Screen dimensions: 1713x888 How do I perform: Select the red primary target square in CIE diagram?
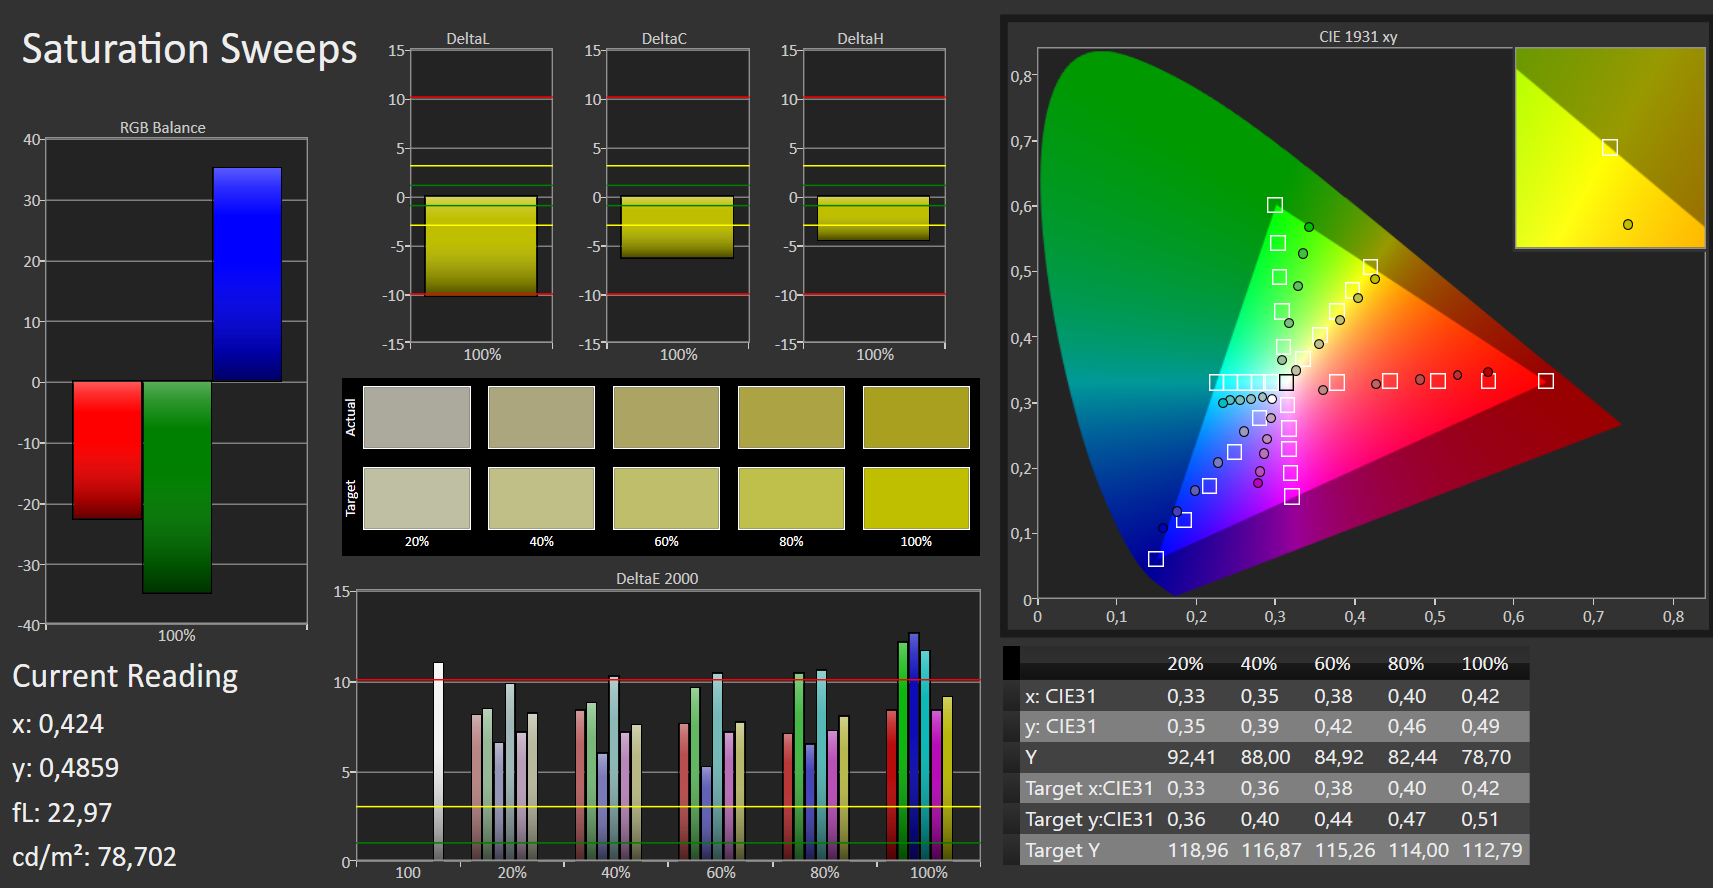tap(1545, 381)
